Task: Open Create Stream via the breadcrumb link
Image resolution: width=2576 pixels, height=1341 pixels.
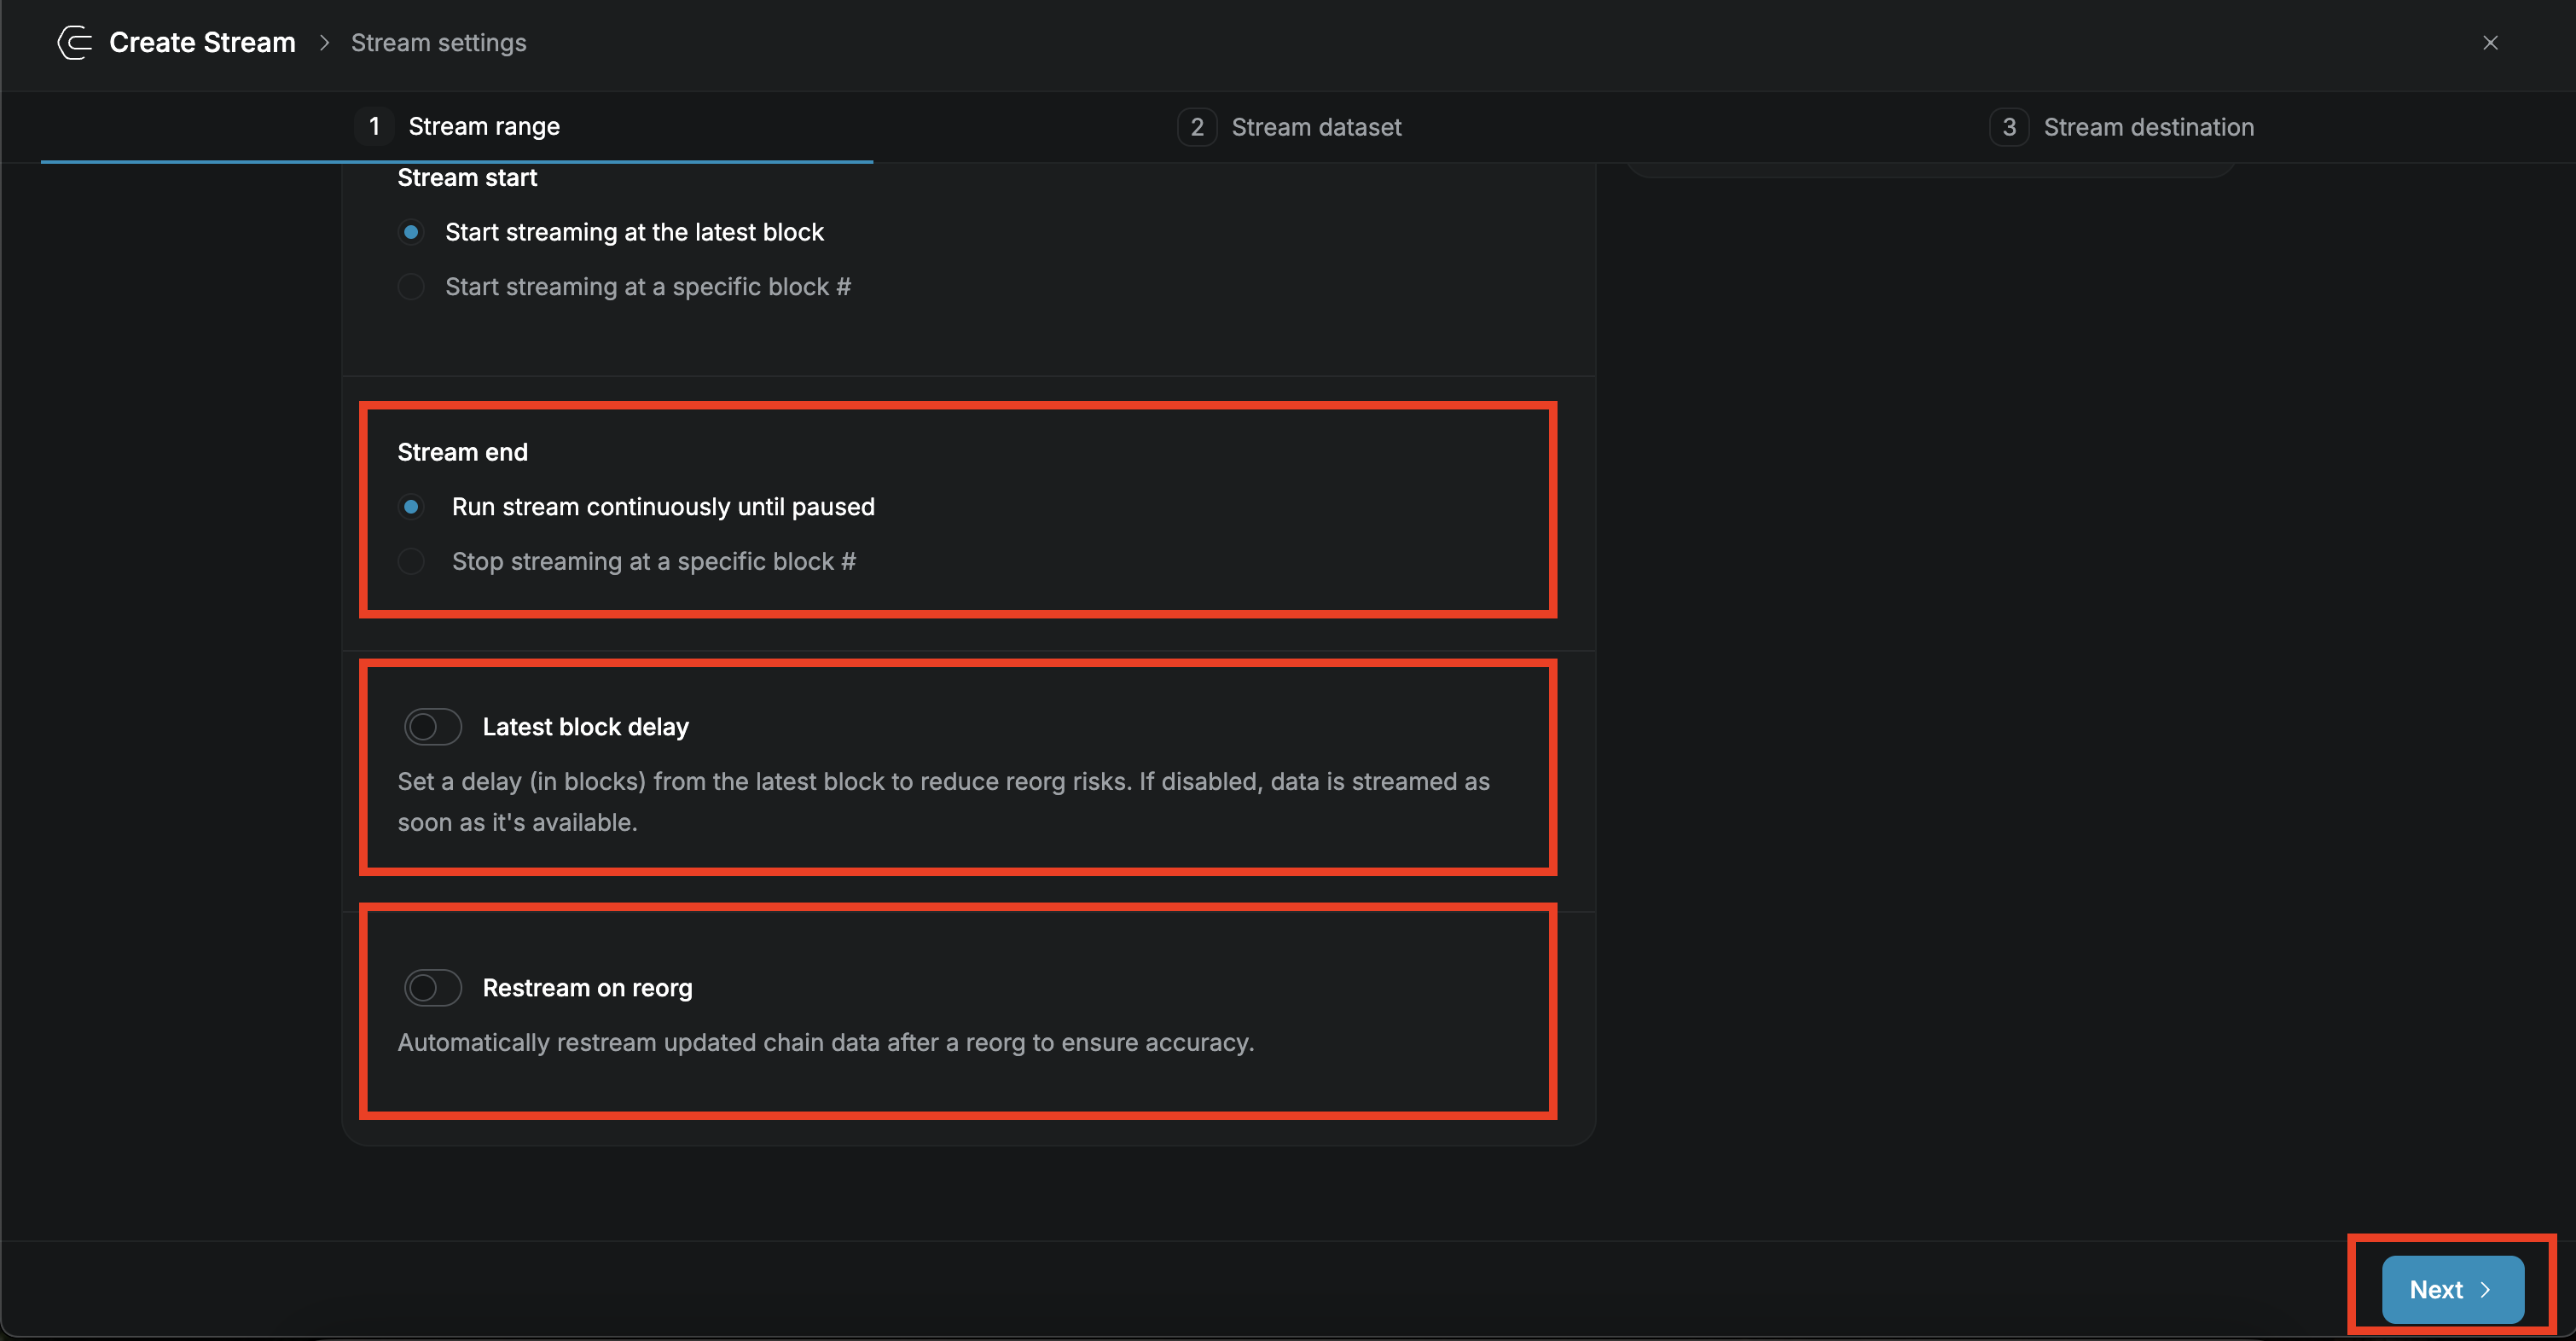Action: point(202,42)
